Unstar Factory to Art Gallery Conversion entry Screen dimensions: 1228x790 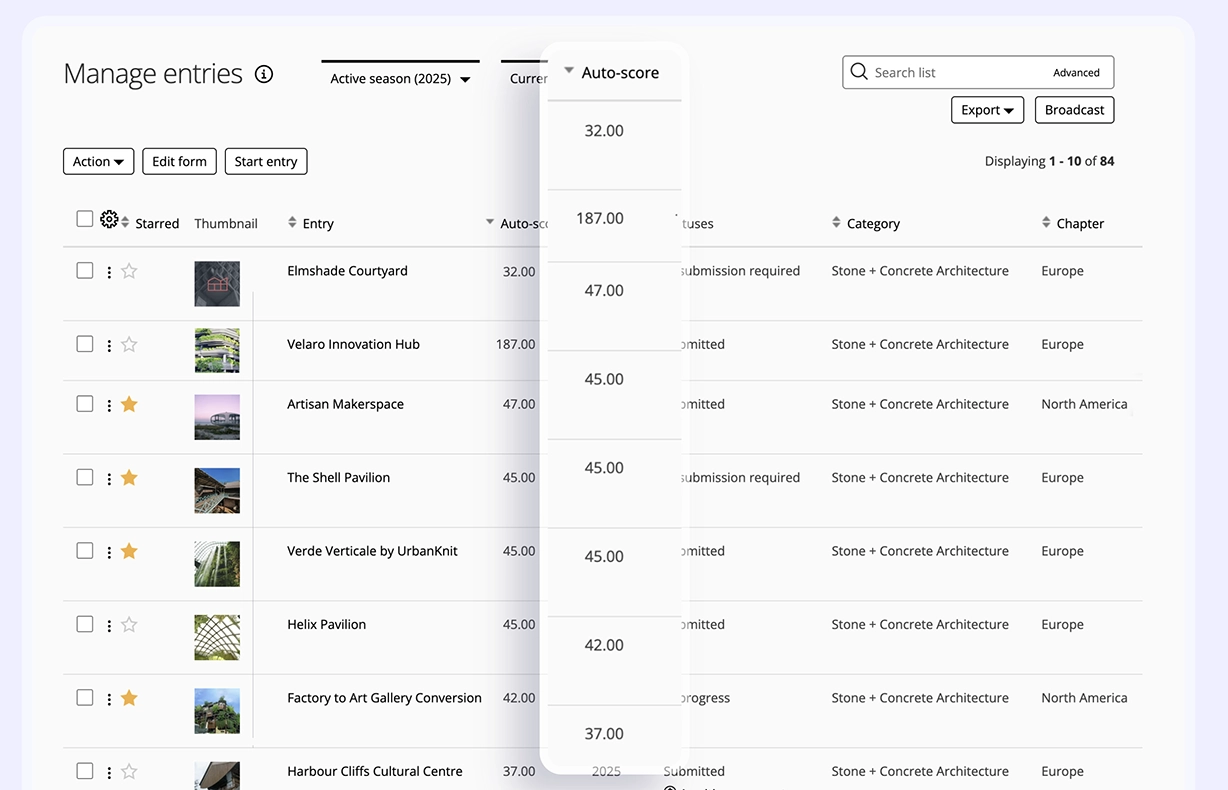tap(129, 698)
